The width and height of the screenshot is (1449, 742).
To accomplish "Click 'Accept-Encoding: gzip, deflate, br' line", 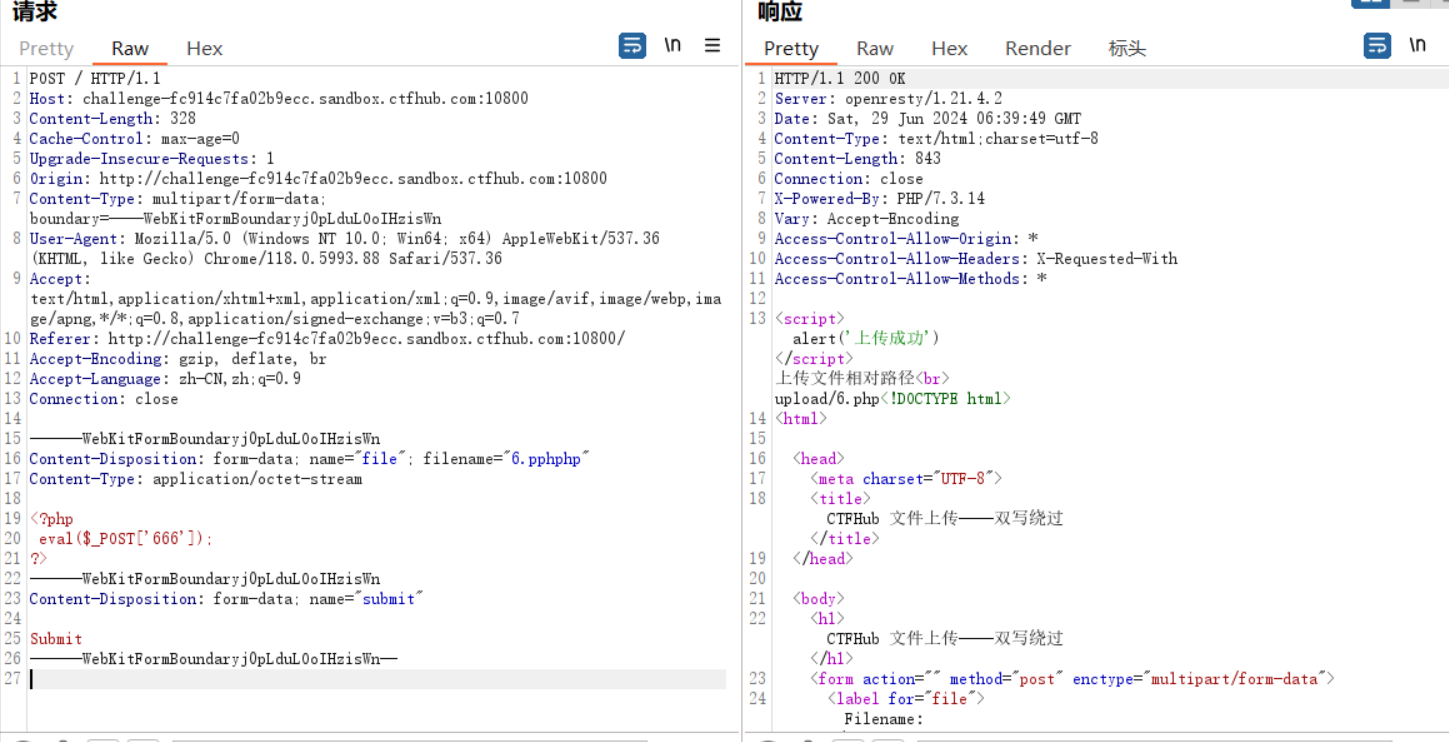I will click(x=178, y=358).
